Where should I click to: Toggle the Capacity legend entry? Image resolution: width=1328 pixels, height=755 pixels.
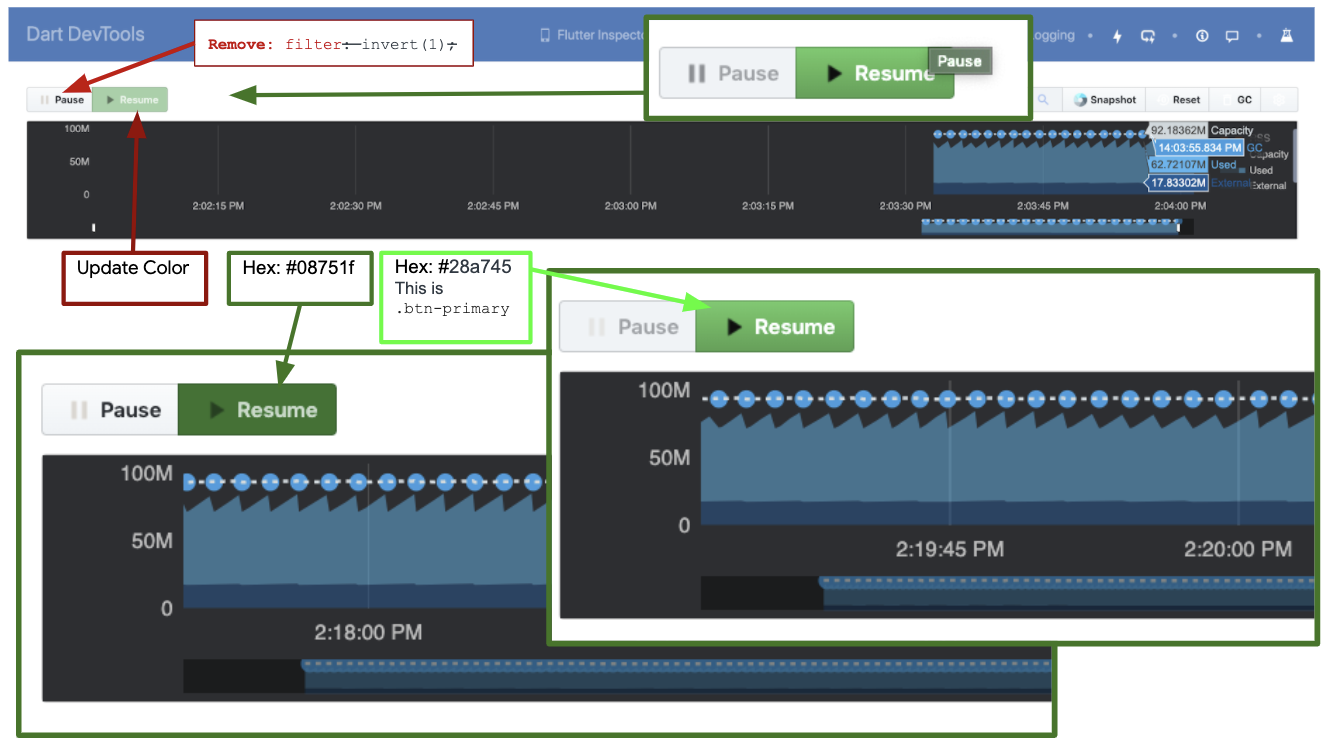click(1270, 155)
